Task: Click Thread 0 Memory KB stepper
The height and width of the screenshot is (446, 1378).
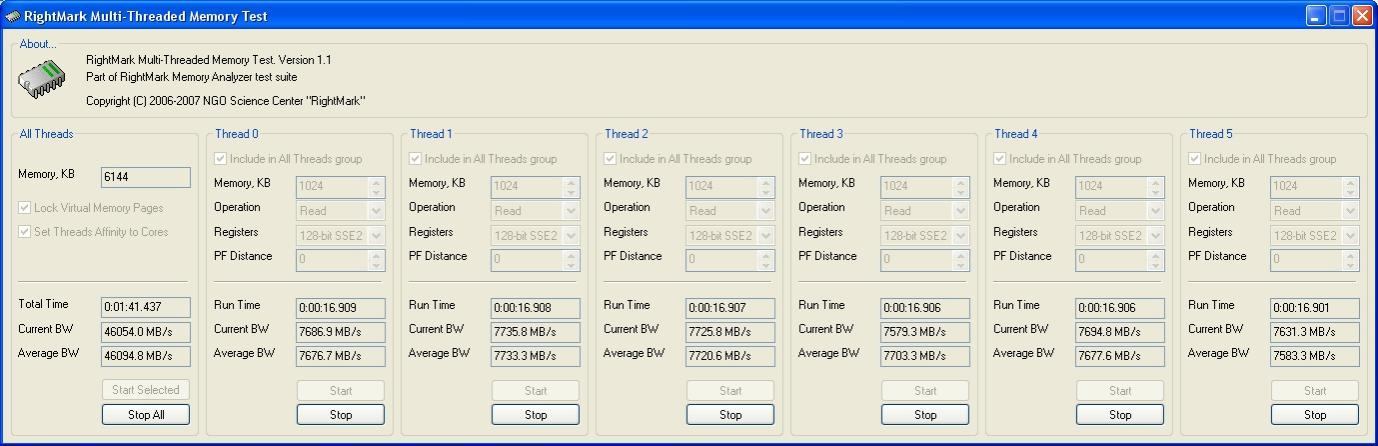Action: (x=376, y=186)
